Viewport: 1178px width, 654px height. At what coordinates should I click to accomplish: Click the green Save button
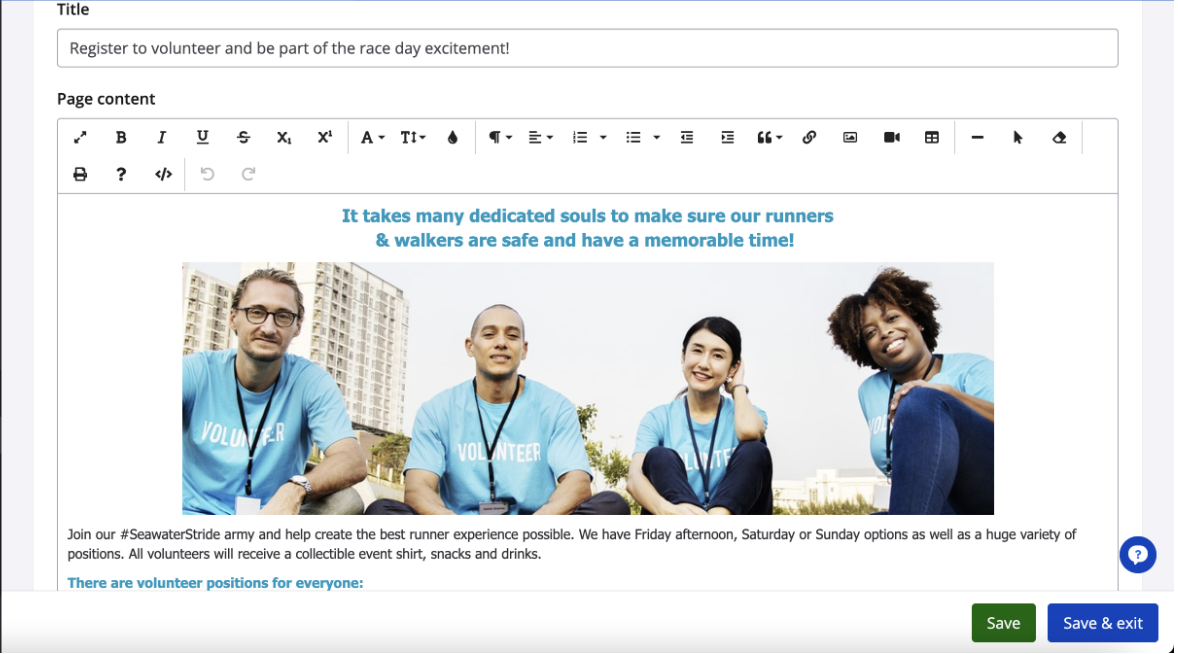point(1003,623)
